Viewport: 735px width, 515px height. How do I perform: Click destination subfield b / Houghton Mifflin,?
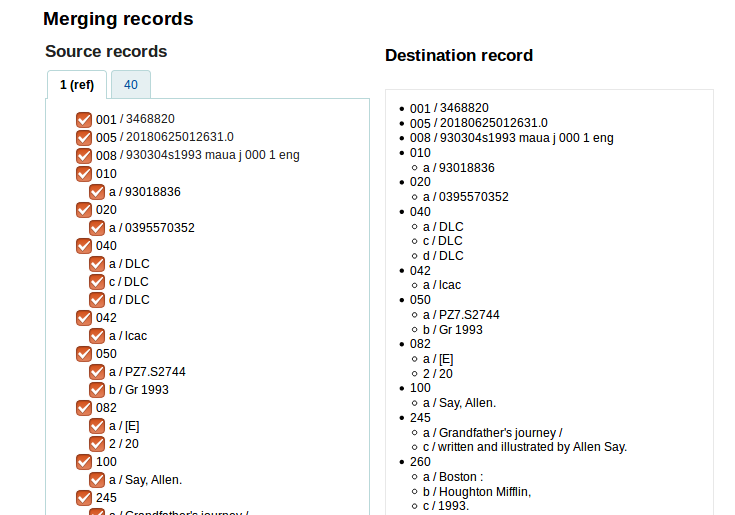coord(477,492)
